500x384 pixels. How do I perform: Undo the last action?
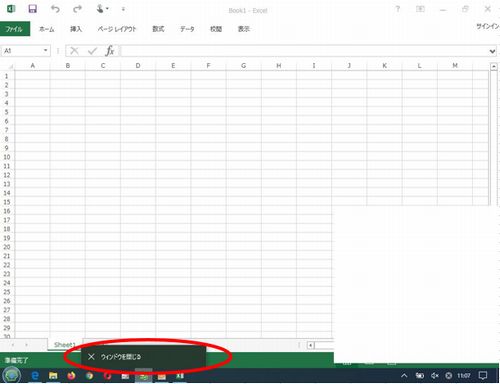tap(55, 9)
